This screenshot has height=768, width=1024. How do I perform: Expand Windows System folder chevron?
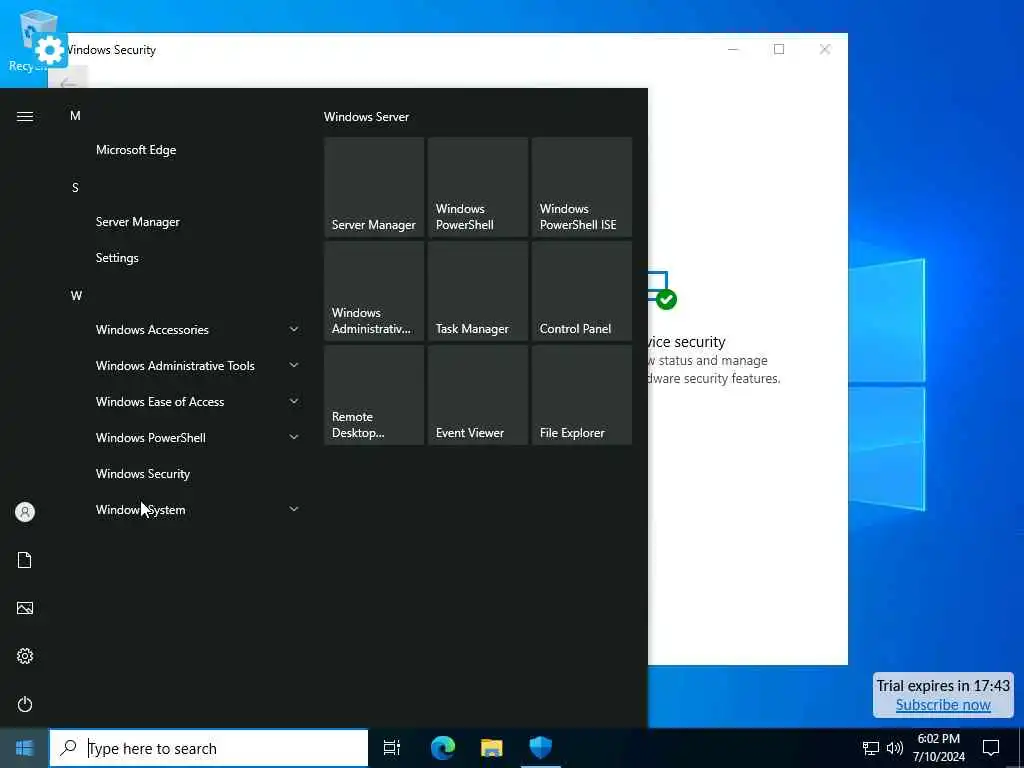pos(294,509)
